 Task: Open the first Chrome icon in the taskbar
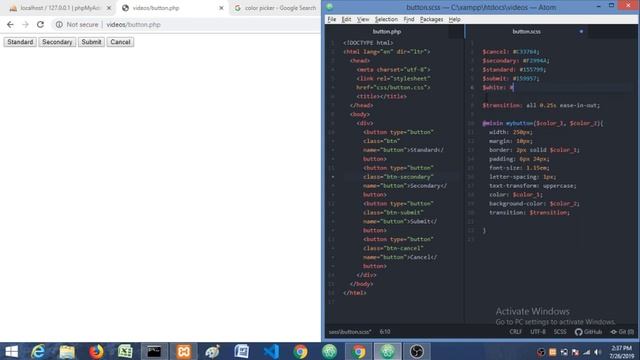pyautogui.click(x=300, y=351)
